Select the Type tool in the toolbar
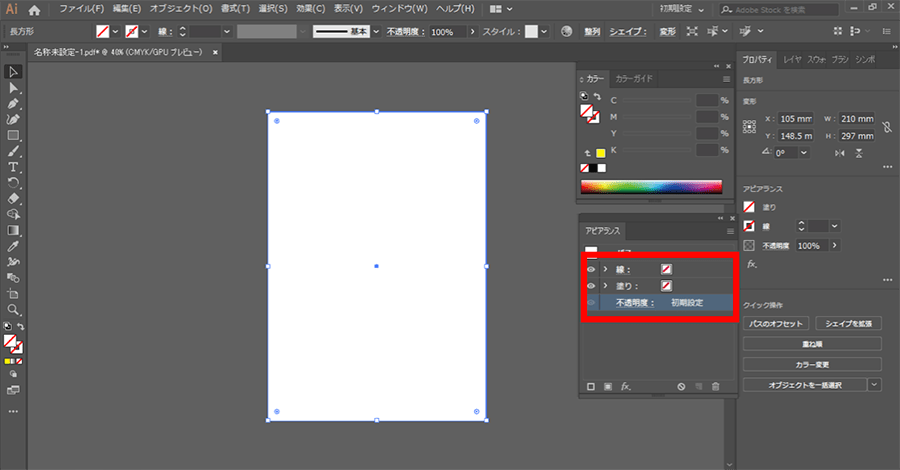Viewport: 900px width, 470px height. (x=14, y=167)
